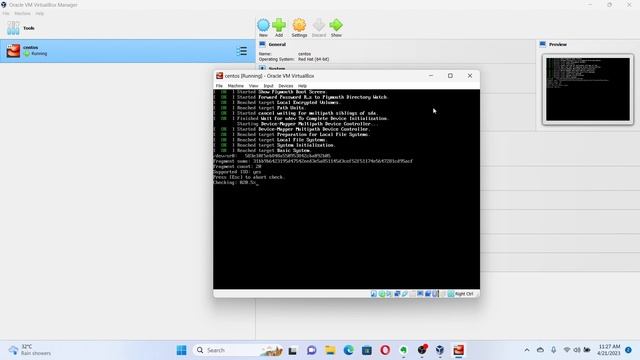Click the Add machine green plus icon
Image resolution: width=640 pixels, height=360 pixels.
(279, 25)
